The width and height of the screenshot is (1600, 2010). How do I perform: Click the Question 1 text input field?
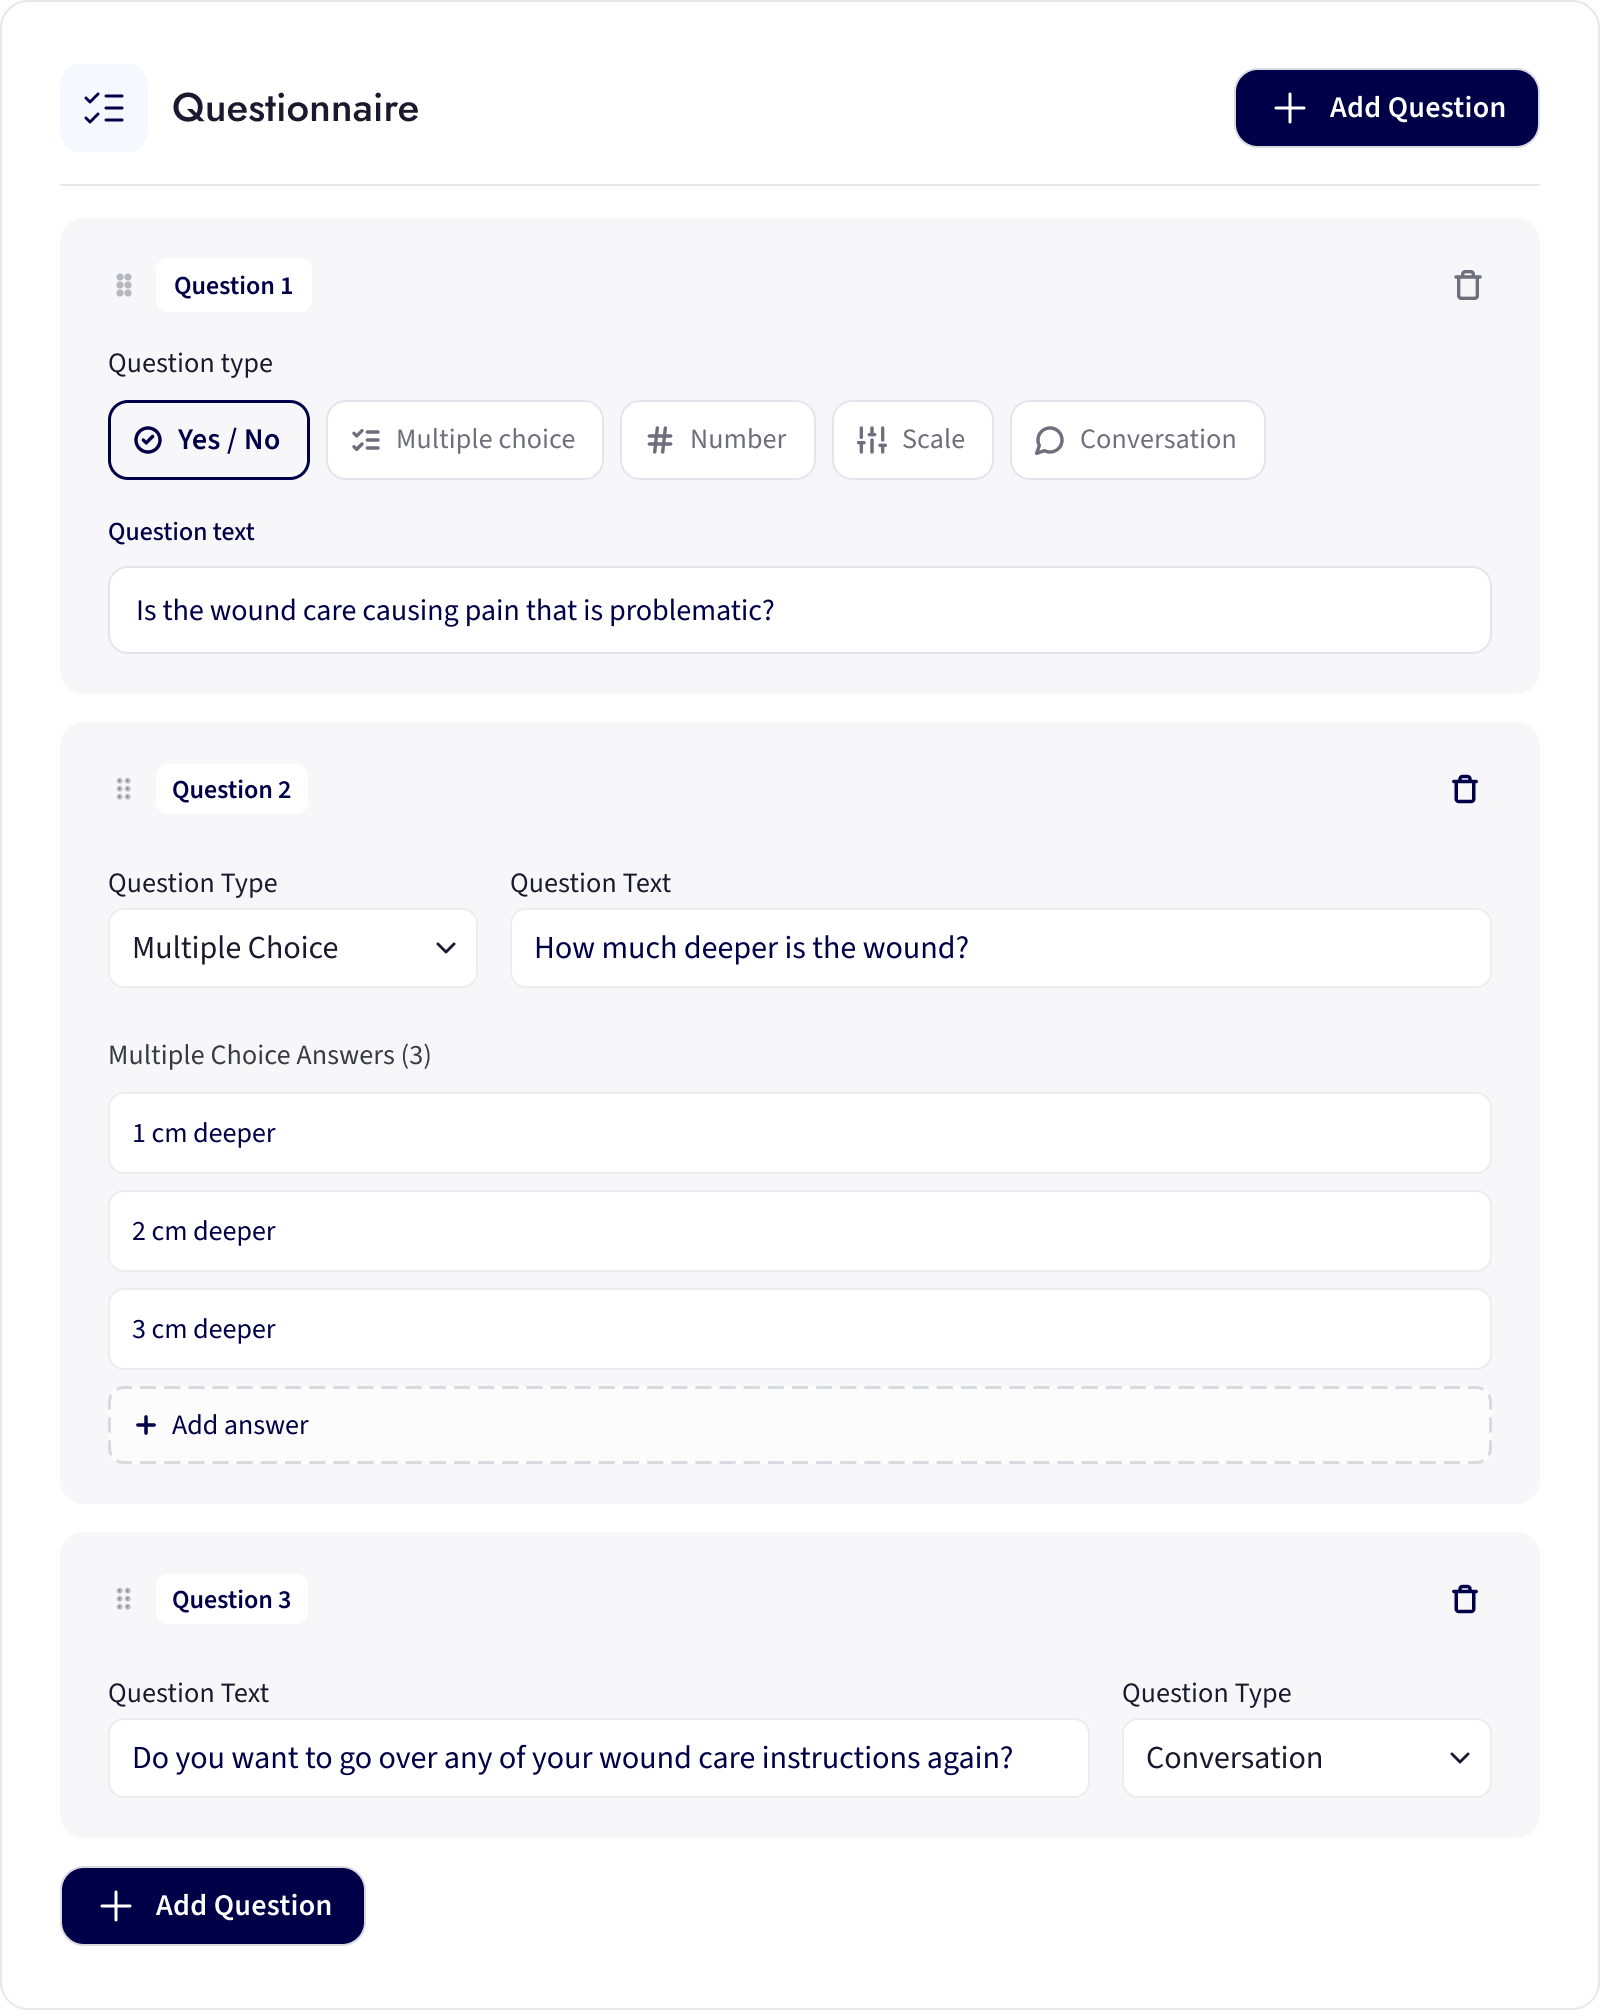[800, 610]
